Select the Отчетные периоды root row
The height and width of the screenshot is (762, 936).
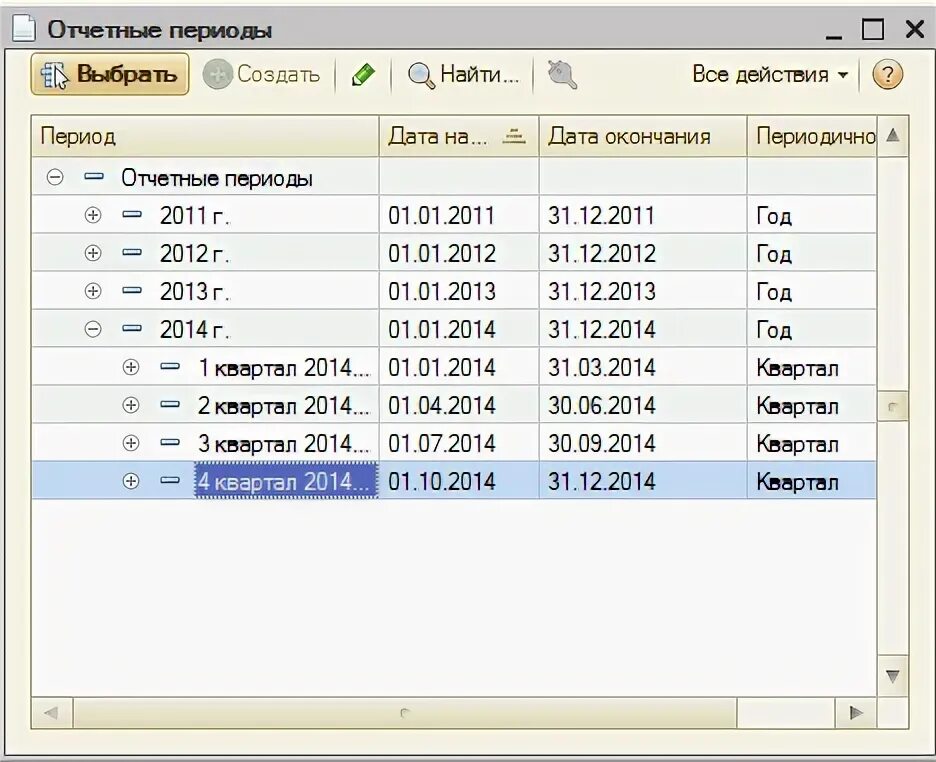[x=454, y=177]
